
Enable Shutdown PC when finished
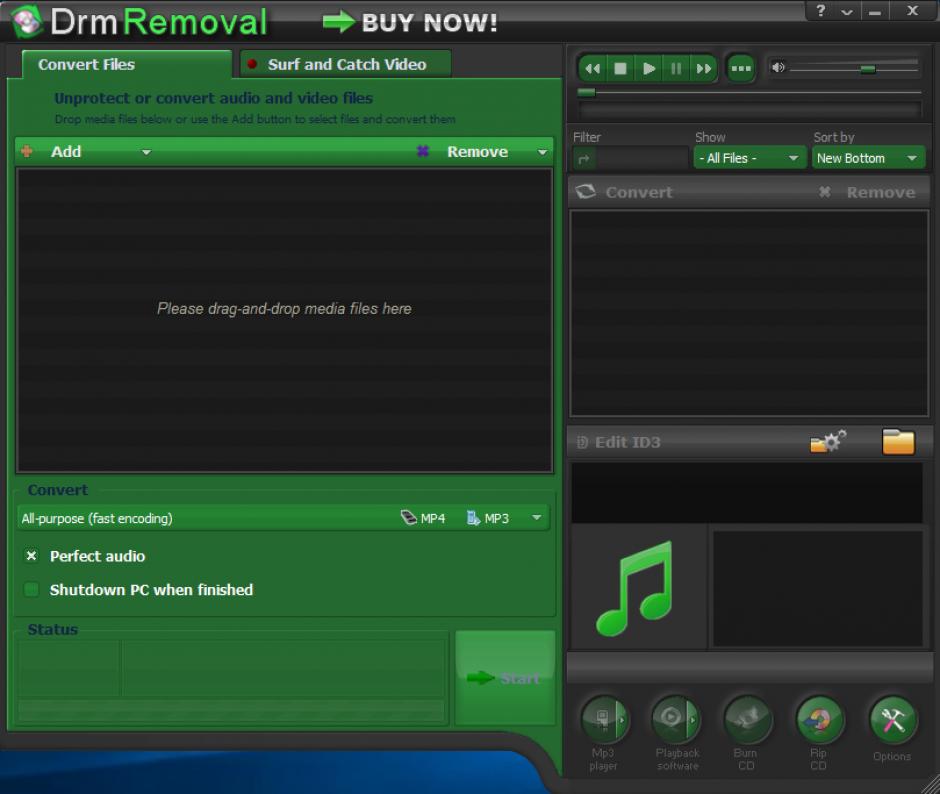click(31, 590)
